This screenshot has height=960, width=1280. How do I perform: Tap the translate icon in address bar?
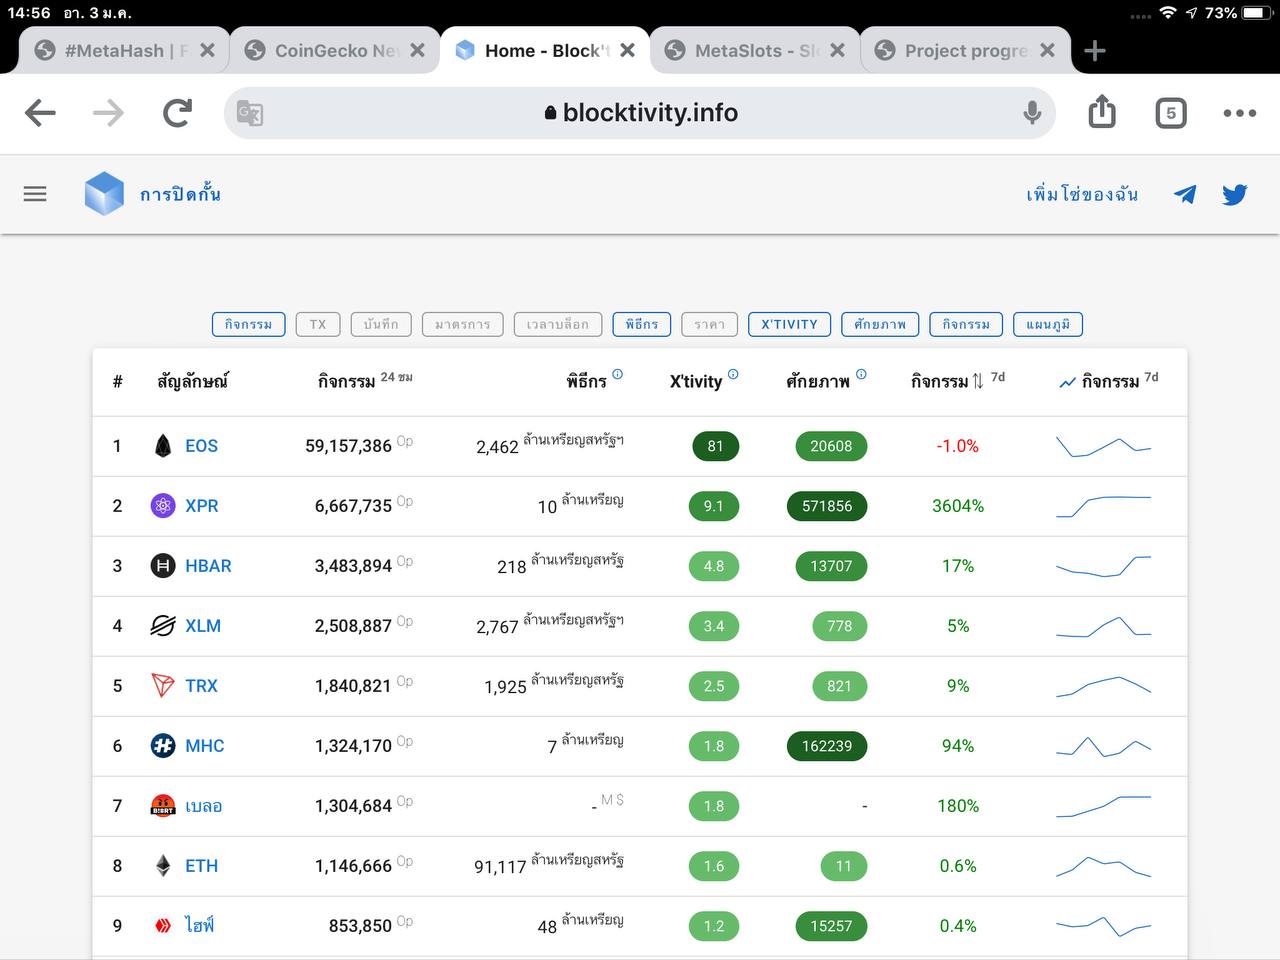pyautogui.click(x=250, y=113)
